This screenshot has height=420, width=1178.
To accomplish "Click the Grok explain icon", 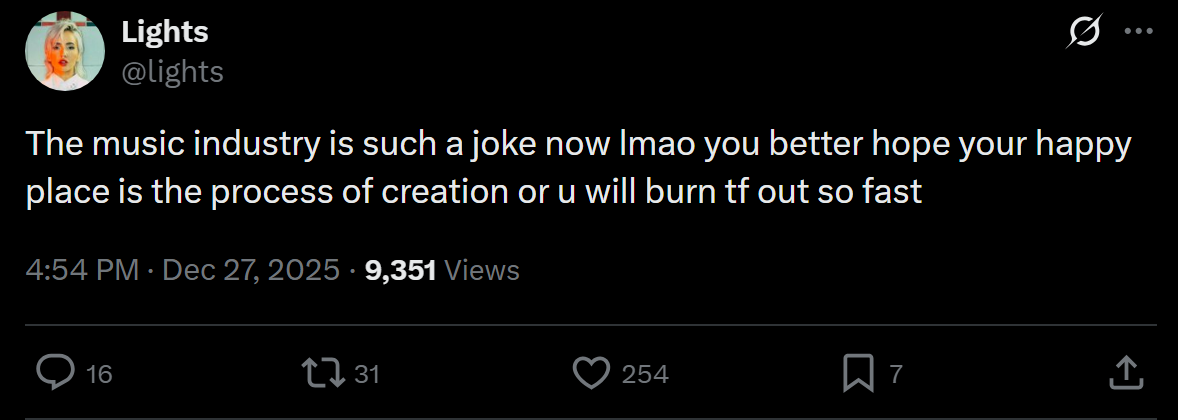I will pyautogui.click(x=1084, y=32).
